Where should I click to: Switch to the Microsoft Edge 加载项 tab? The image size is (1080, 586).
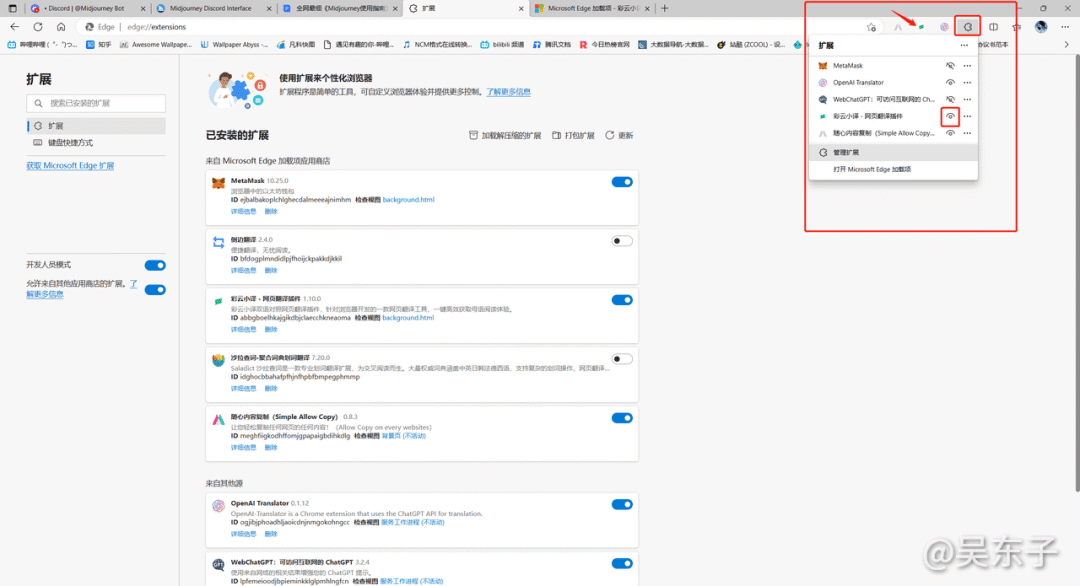pyautogui.click(x=592, y=8)
